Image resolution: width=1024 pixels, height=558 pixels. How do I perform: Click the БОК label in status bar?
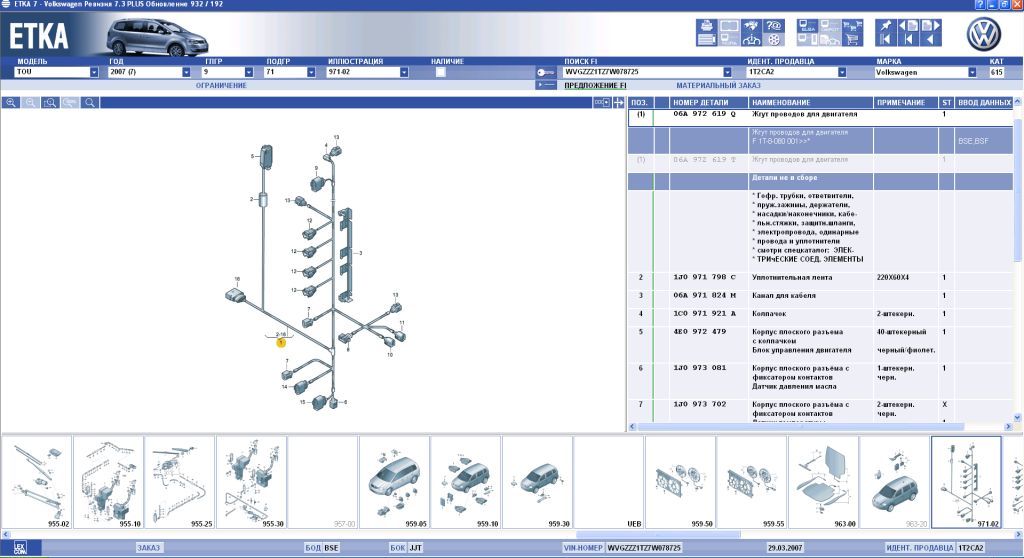click(398, 548)
